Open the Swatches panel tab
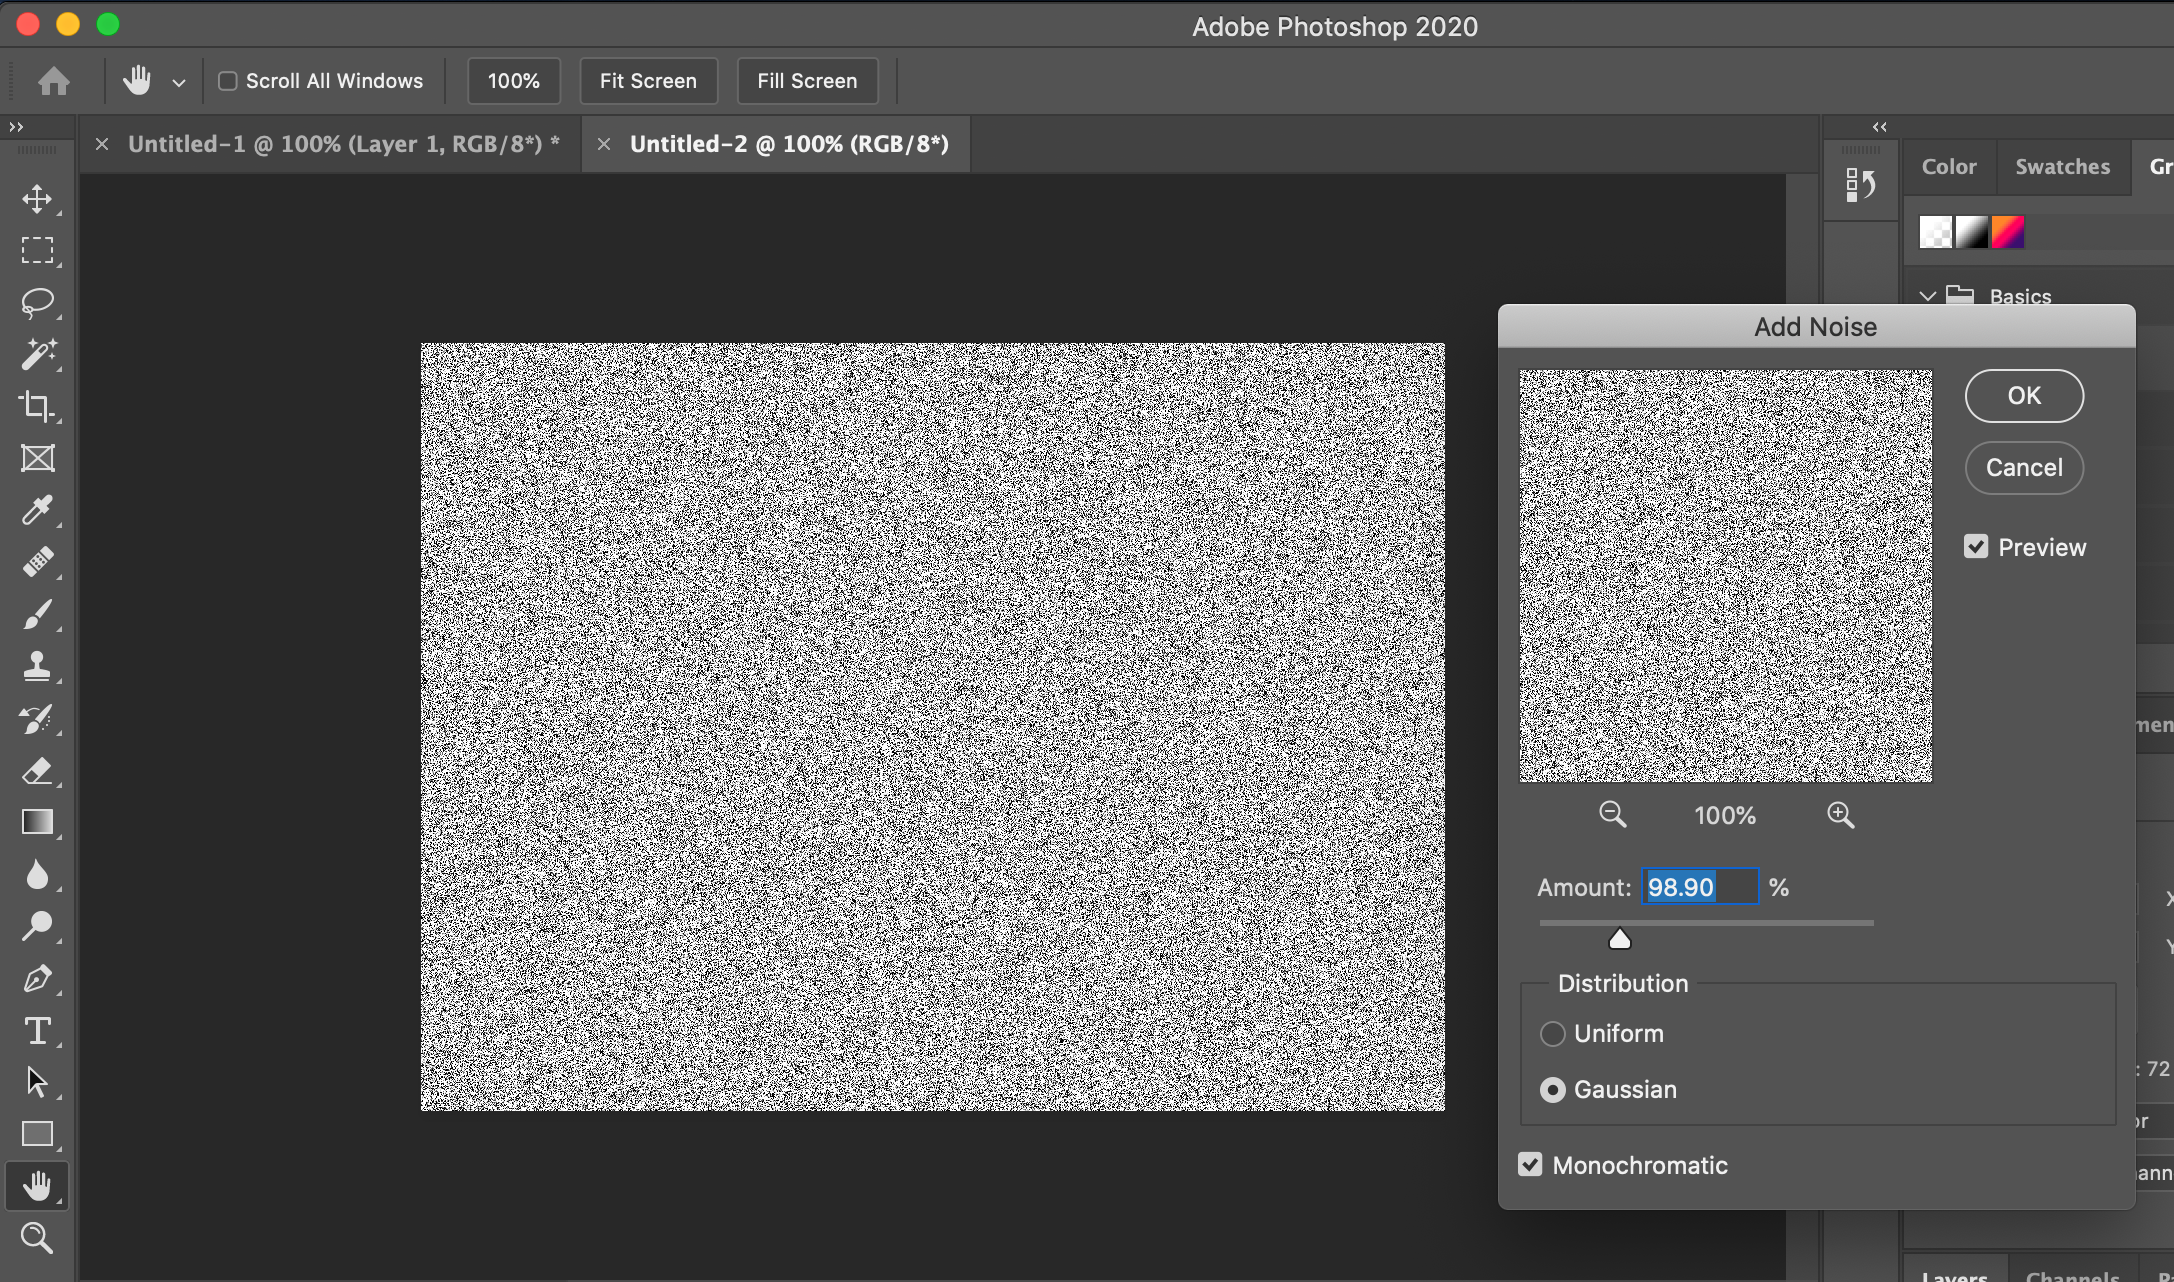This screenshot has height=1282, width=2174. 2062,167
